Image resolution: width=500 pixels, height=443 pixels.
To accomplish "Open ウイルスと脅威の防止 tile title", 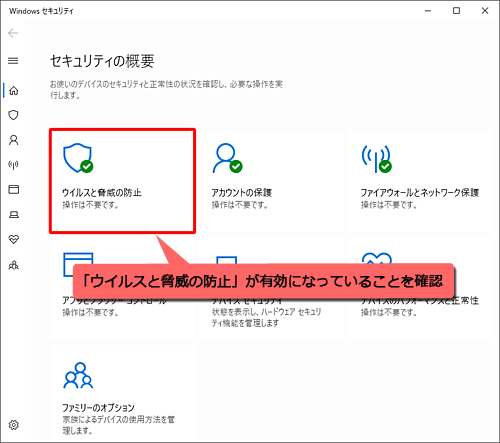I will click(102, 193).
